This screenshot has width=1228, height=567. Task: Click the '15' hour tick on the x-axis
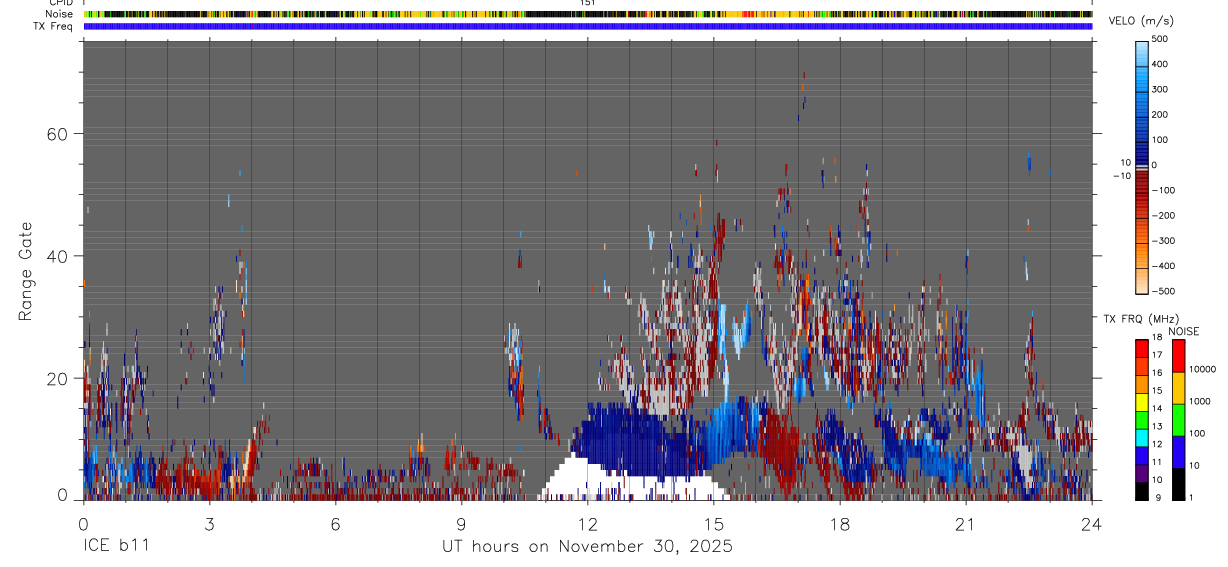tap(714, 523)
